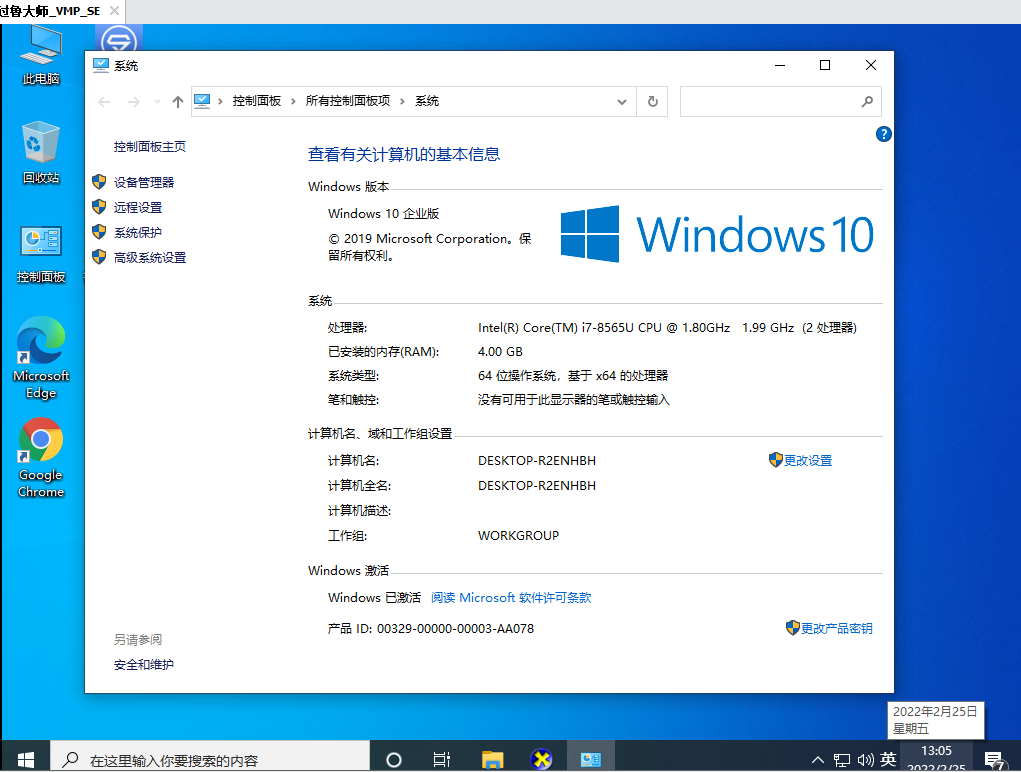Open recent locations dropdown arrow

coord(157,102)
